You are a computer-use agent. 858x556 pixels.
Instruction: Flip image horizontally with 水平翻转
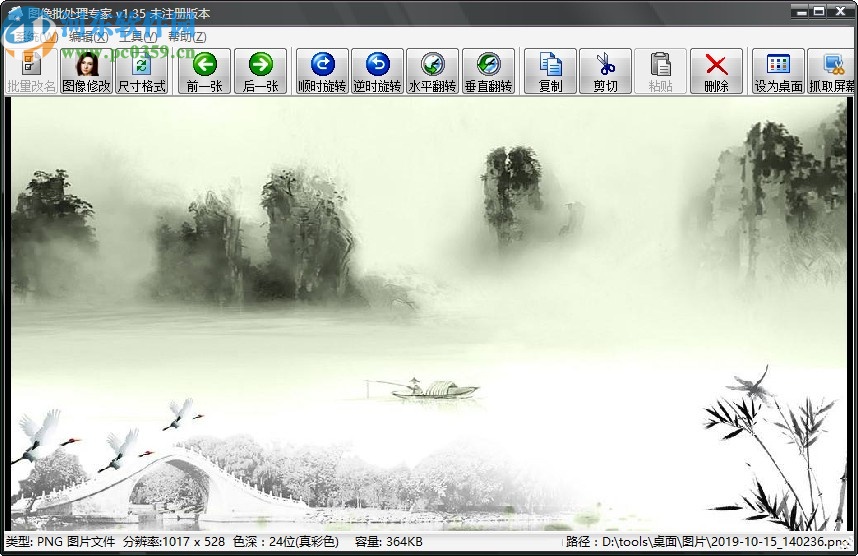(x=433, y=71)
